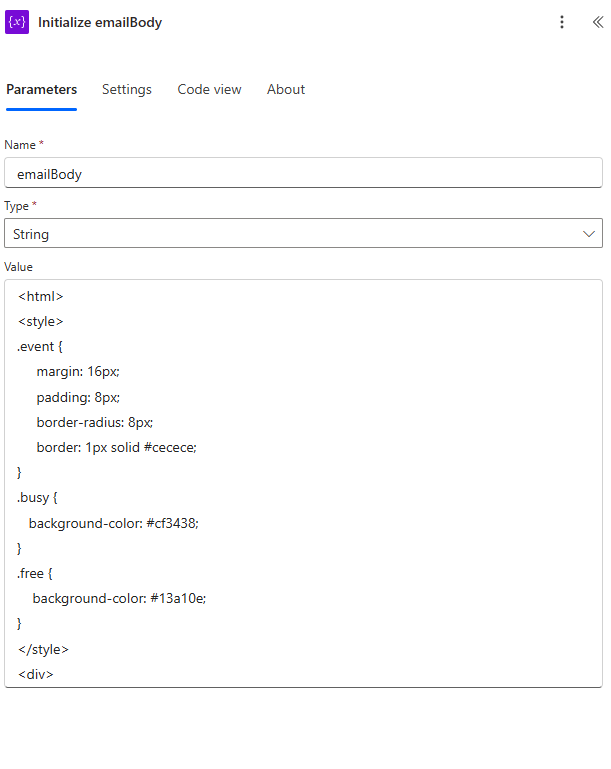Click the <div> line in Value box
The height and width of the screenshot is (769, 611).
coord(35,674)
